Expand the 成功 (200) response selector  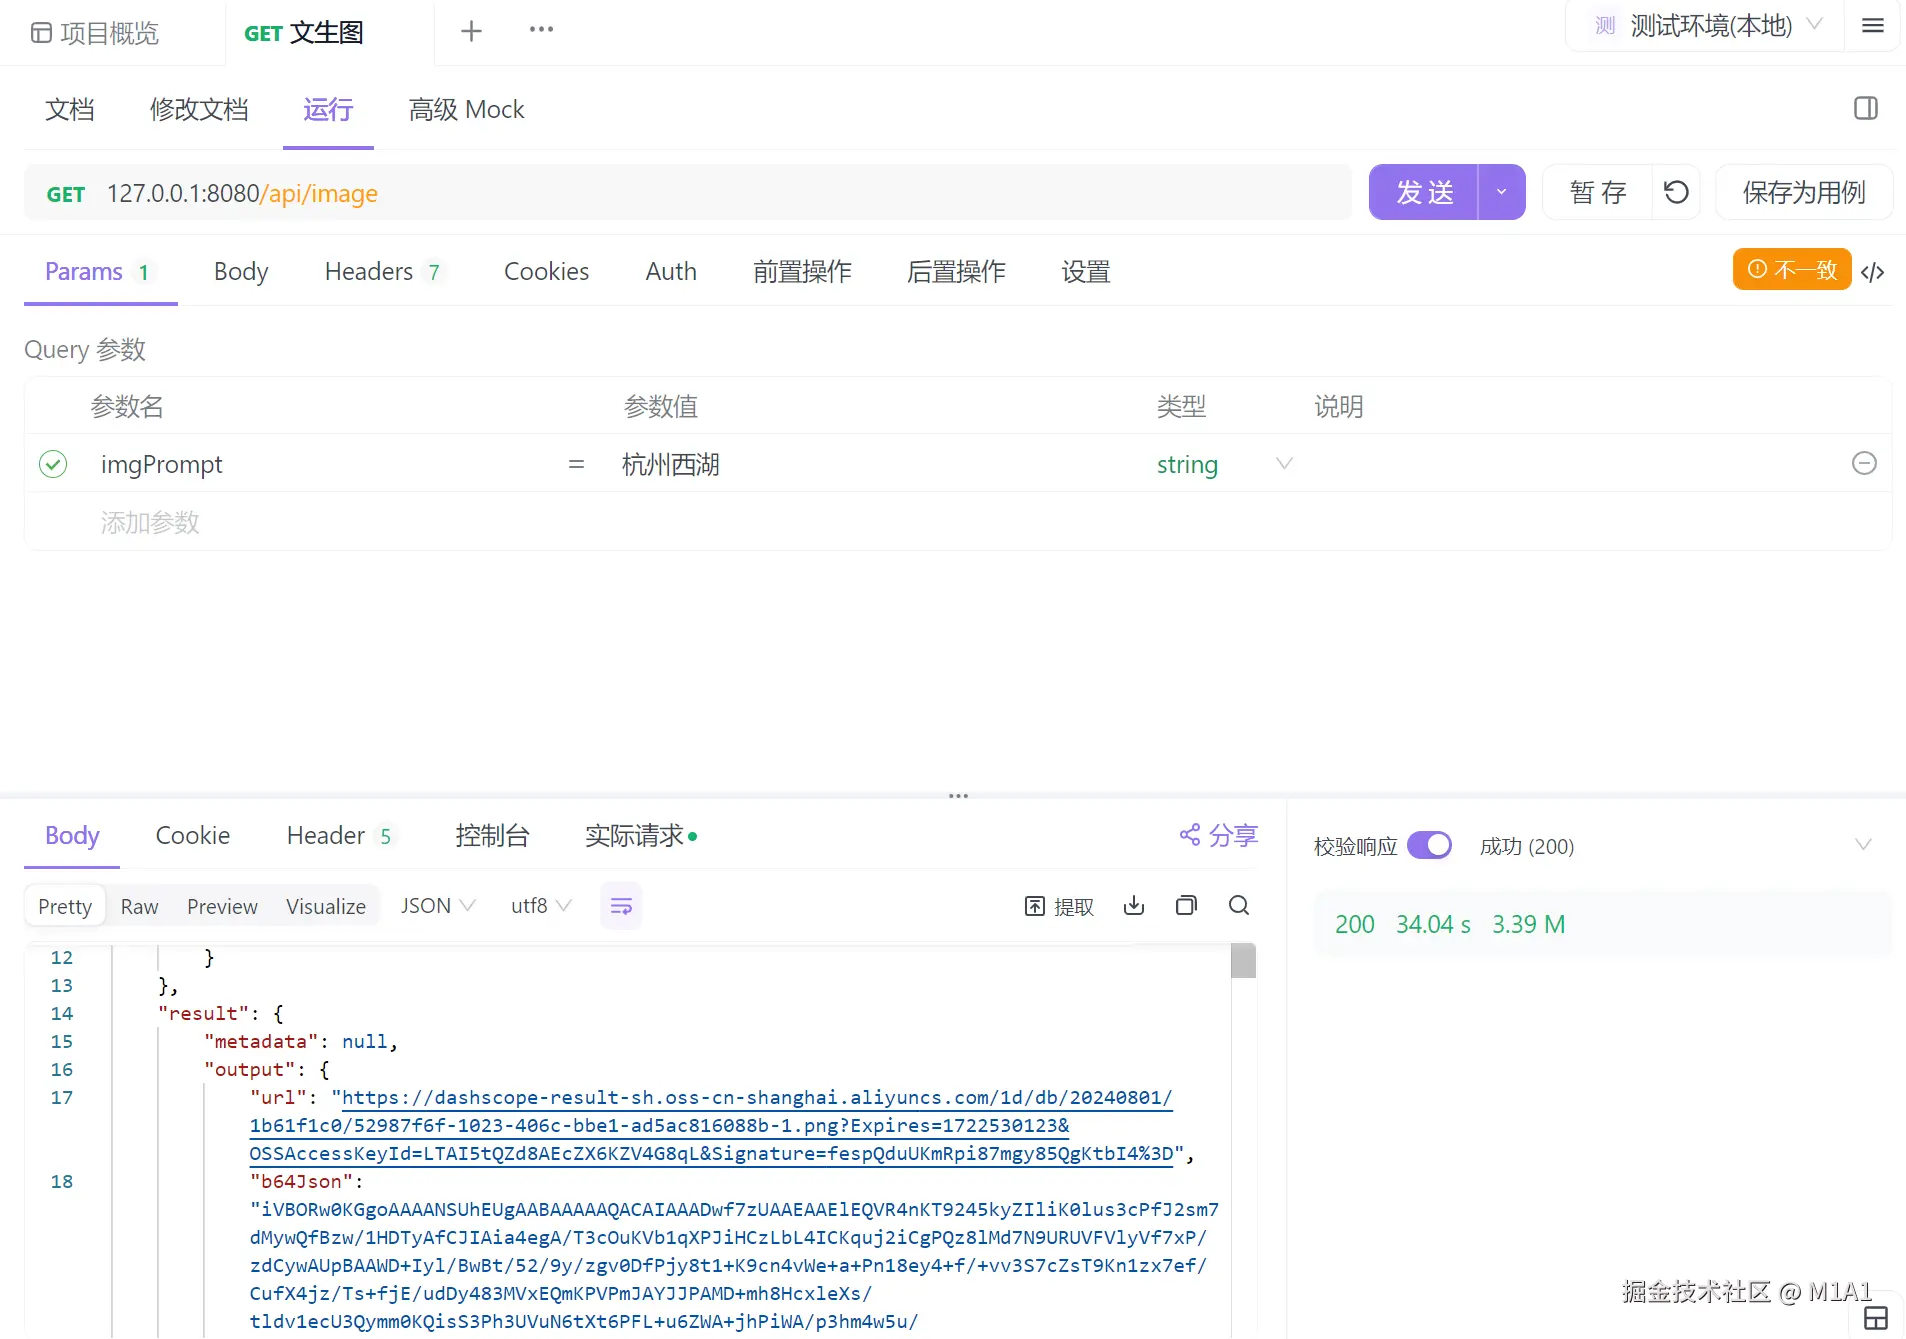(1863, 846)
